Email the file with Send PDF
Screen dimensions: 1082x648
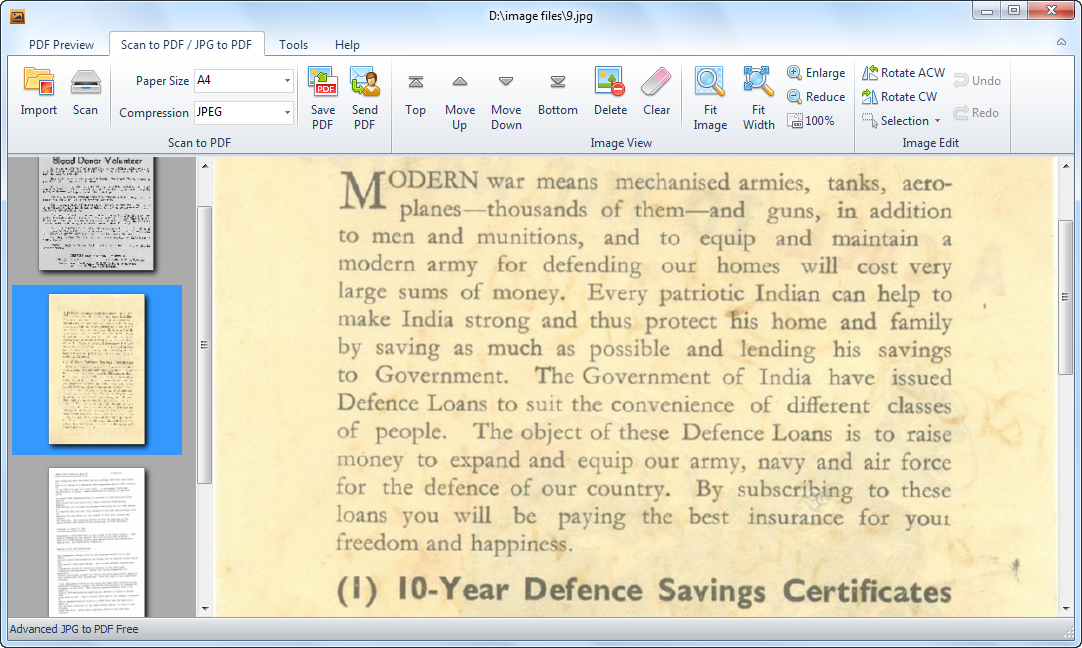point(365,98)
